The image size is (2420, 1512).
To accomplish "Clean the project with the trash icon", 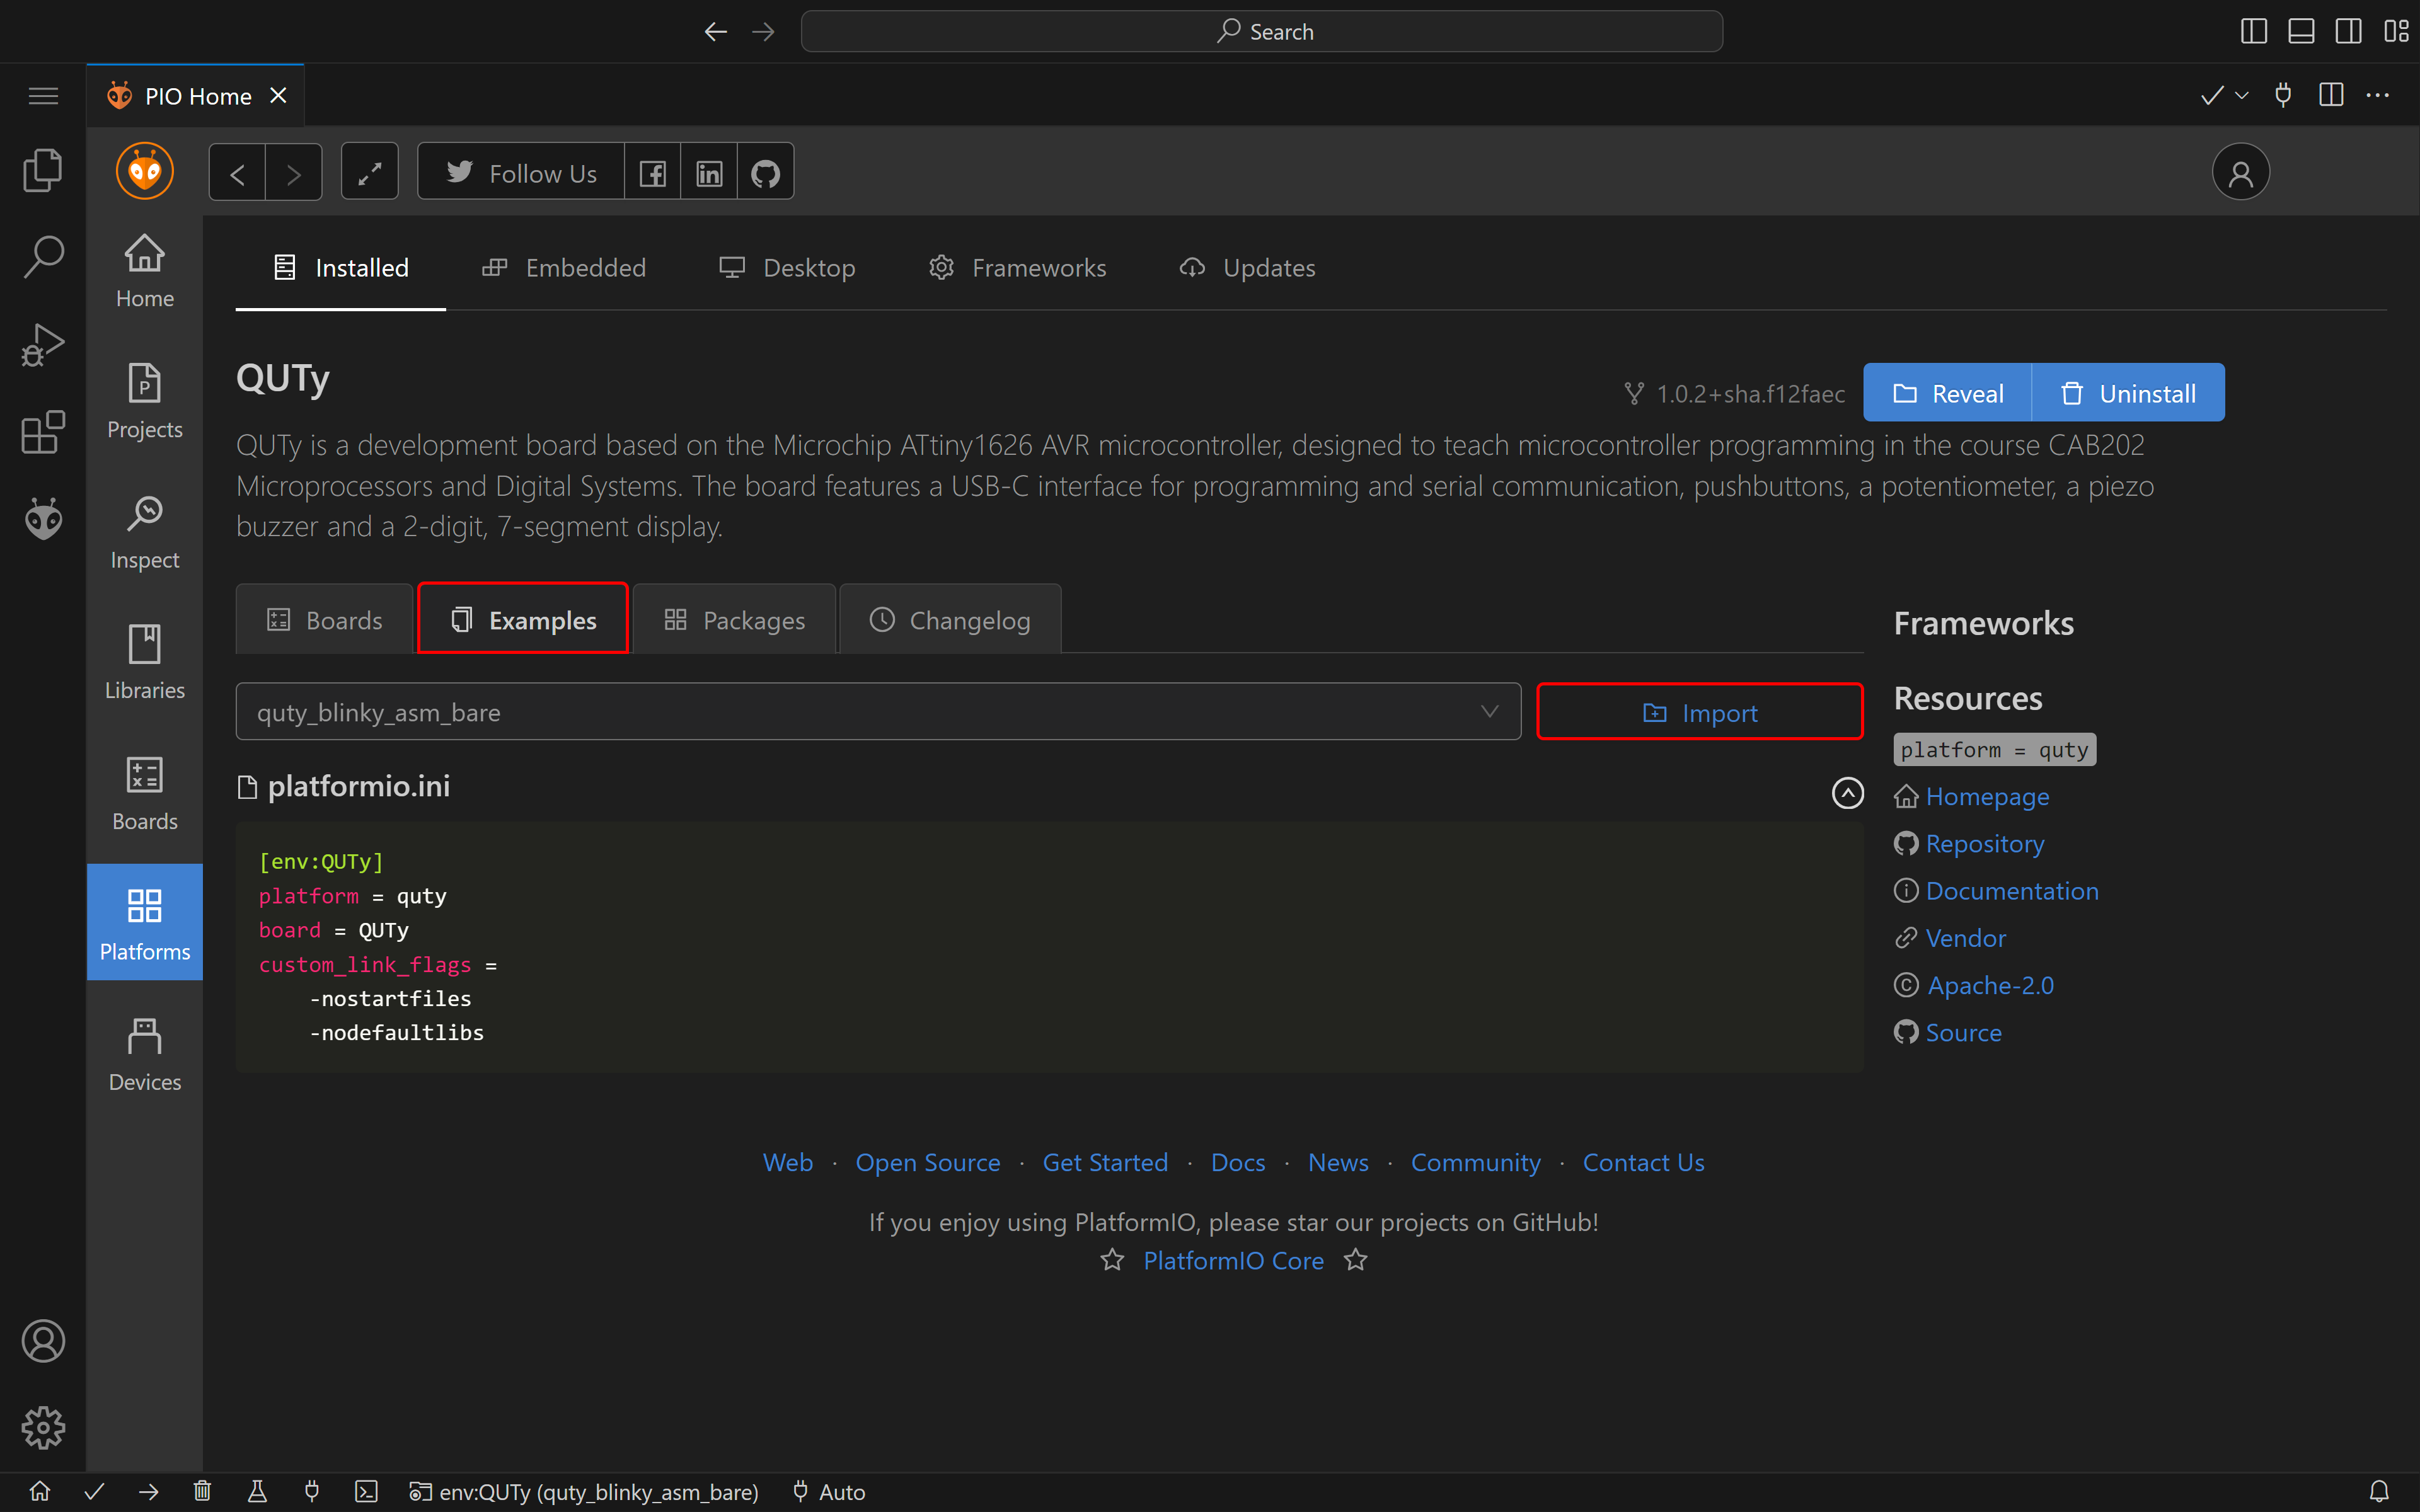I will pos(203,1491).
